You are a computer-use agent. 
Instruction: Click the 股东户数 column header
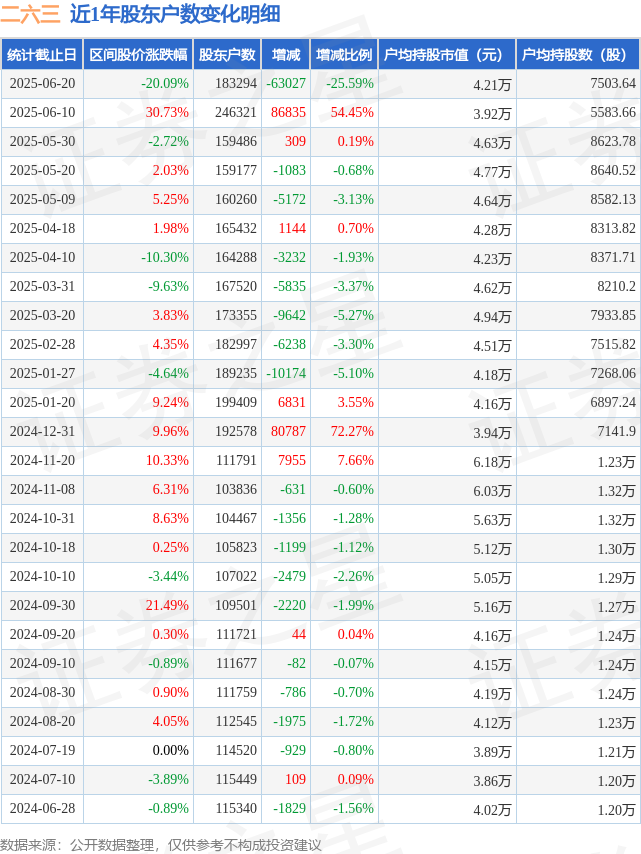227,54
